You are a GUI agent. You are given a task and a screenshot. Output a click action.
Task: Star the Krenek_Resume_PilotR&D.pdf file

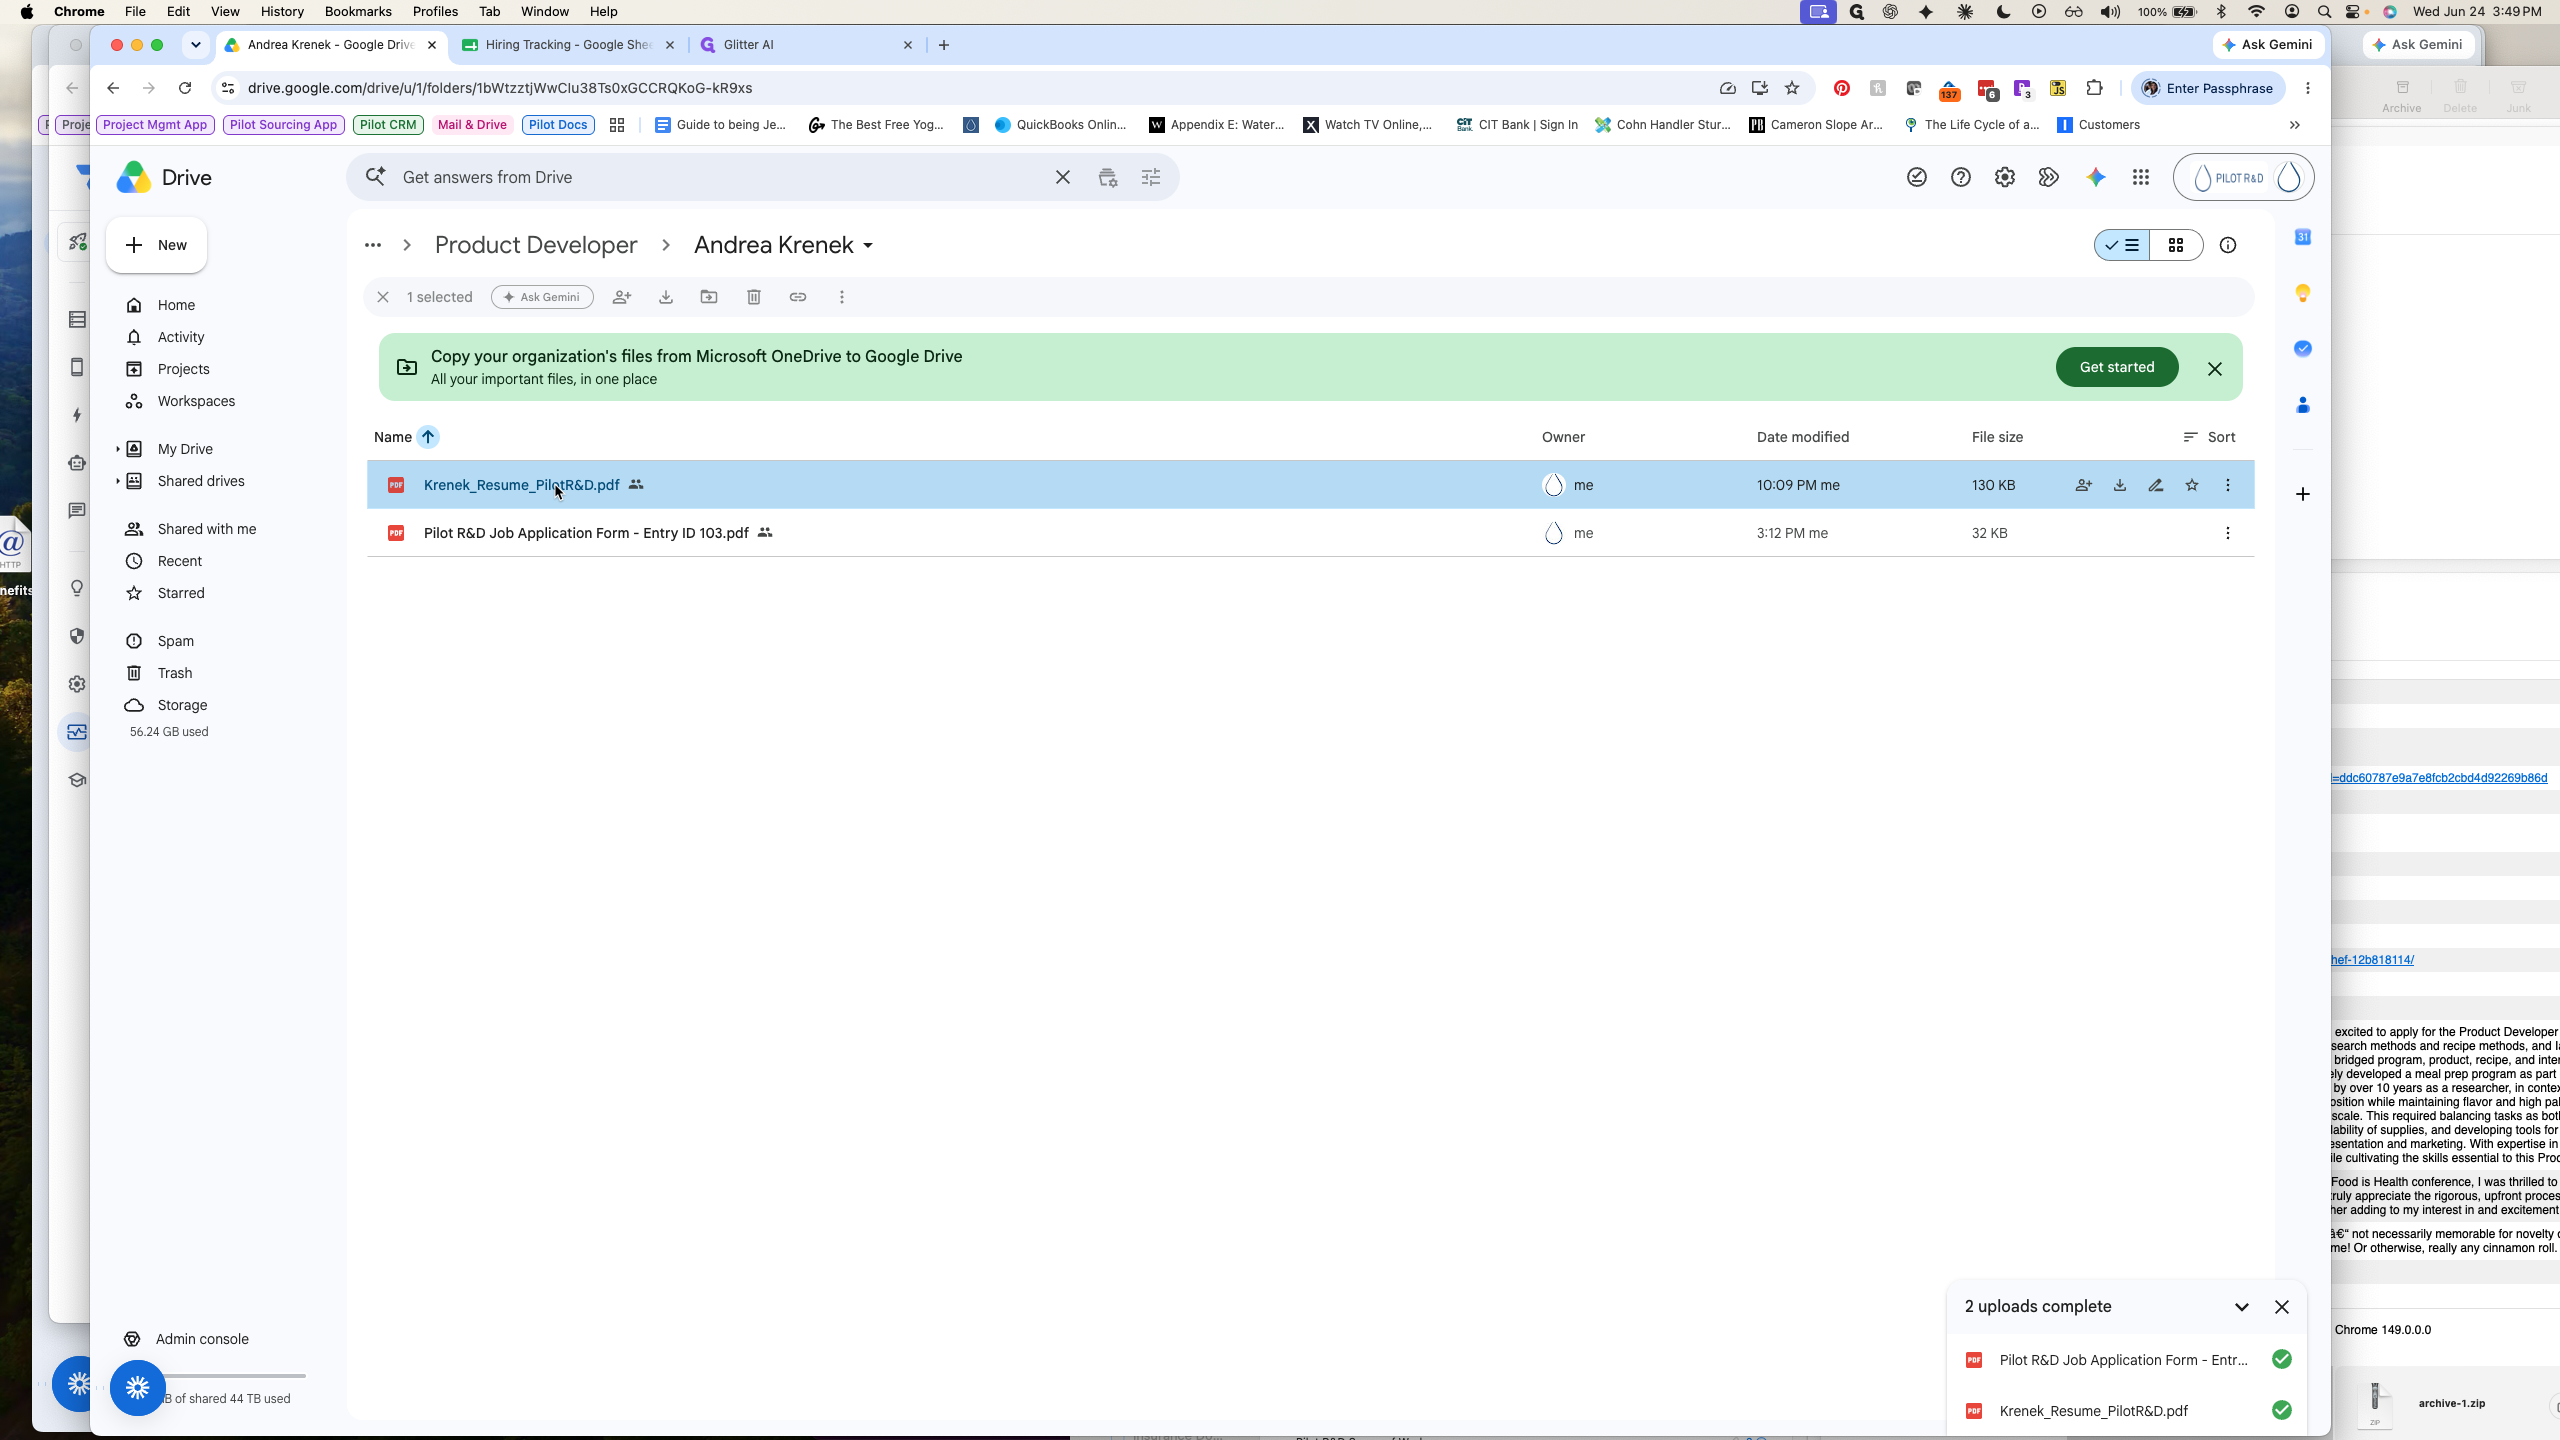coord(2192,485)
